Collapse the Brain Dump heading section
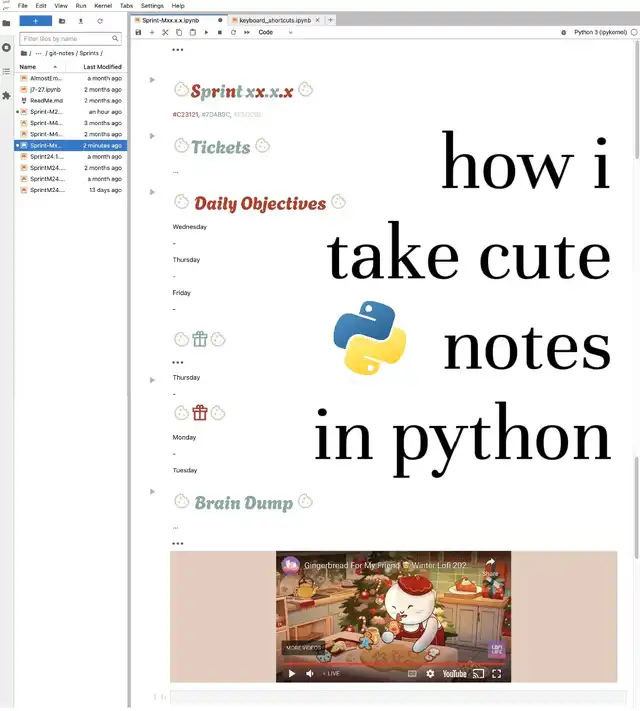 click(152, 491)
